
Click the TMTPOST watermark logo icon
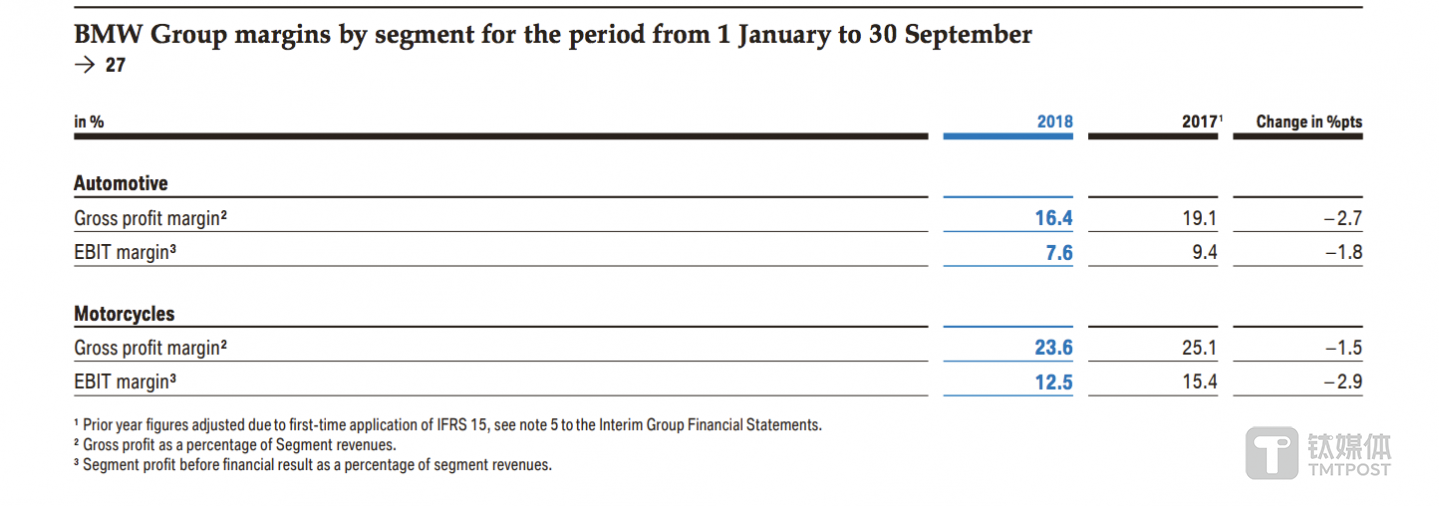click(1272, 453)
